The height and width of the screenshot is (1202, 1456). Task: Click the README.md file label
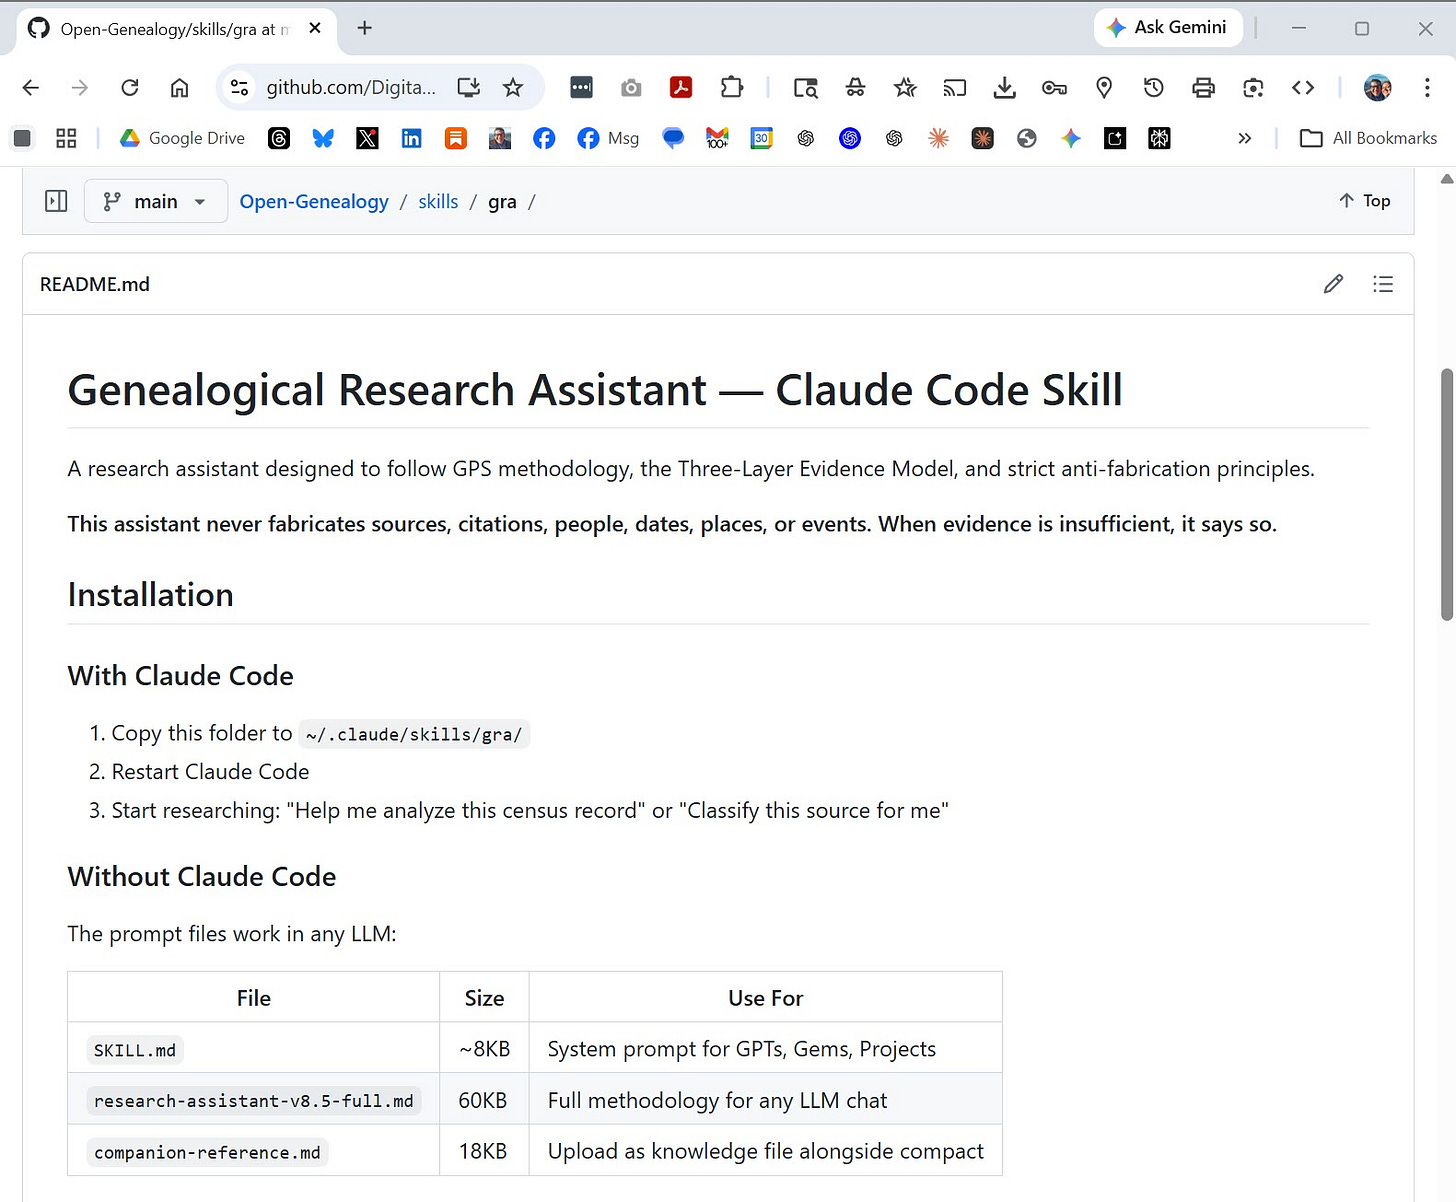tap(95, 284)
